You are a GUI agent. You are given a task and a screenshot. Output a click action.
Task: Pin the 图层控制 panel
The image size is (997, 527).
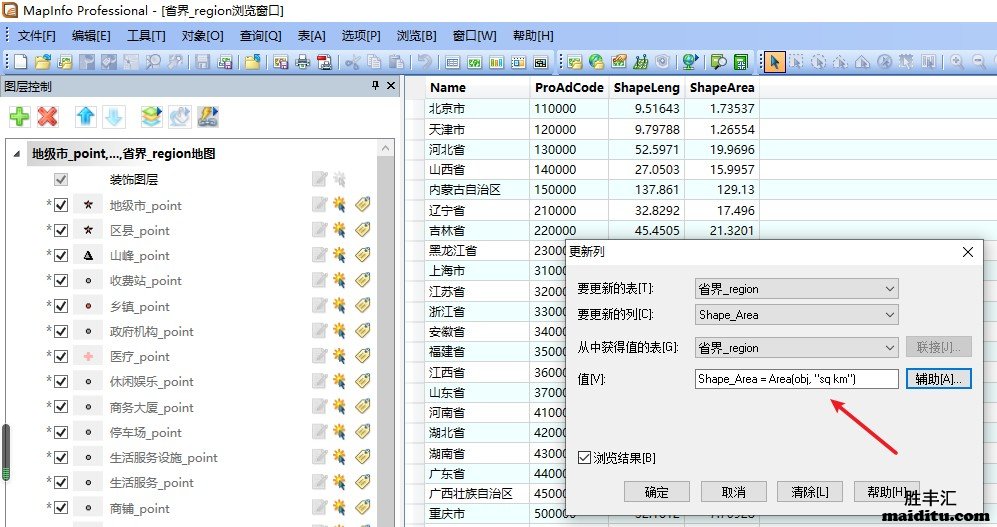(376, 85)
